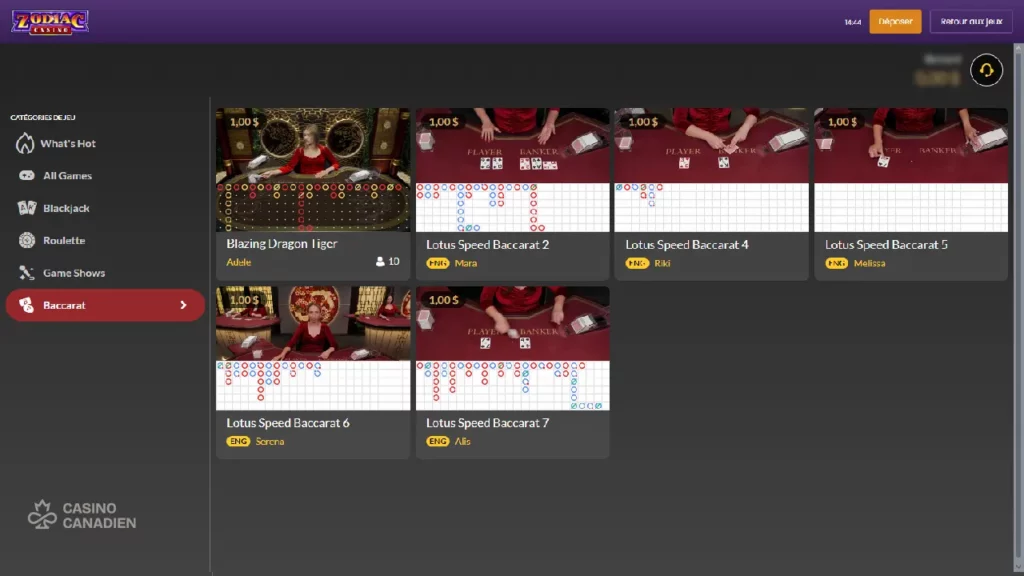
Task: Click the player count icon on Blazing Dragon Tiger
Action: [x=380, y=262]
